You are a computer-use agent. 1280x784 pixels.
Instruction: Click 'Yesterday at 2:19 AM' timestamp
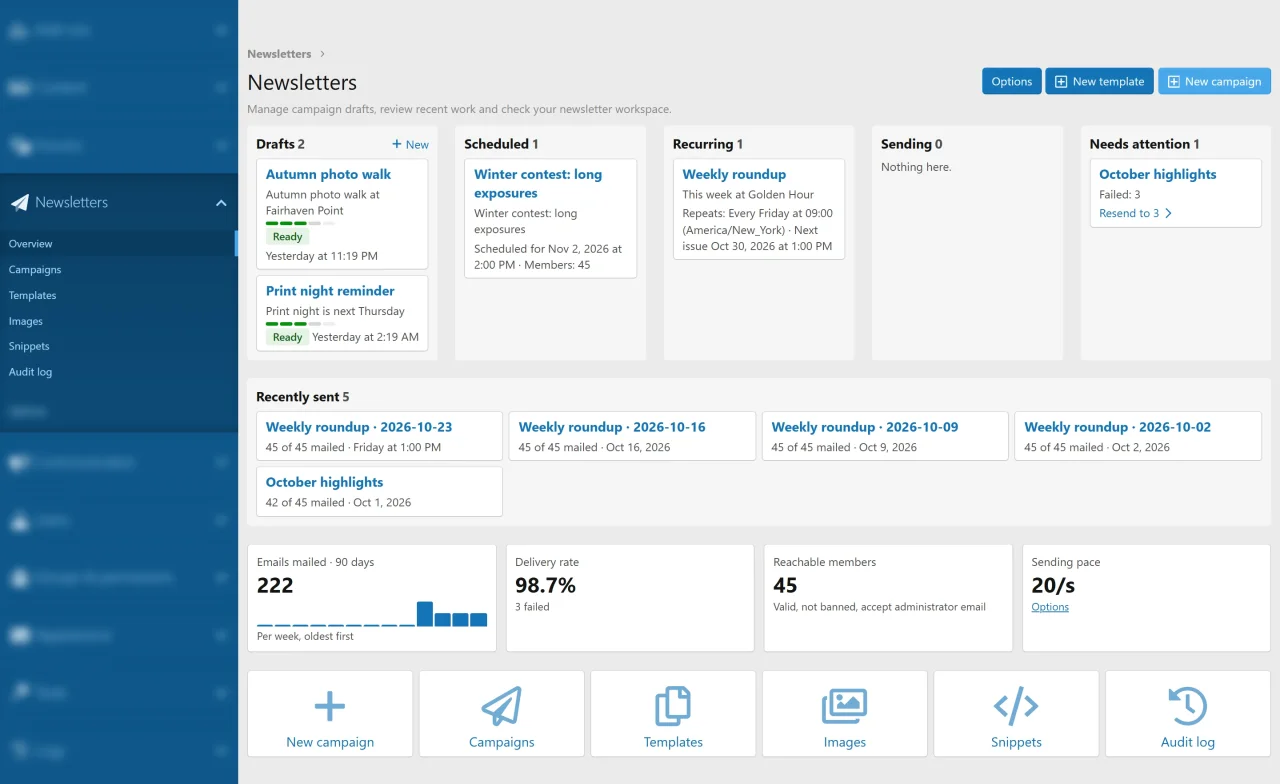pyautogui.click(x=365, y=337)
